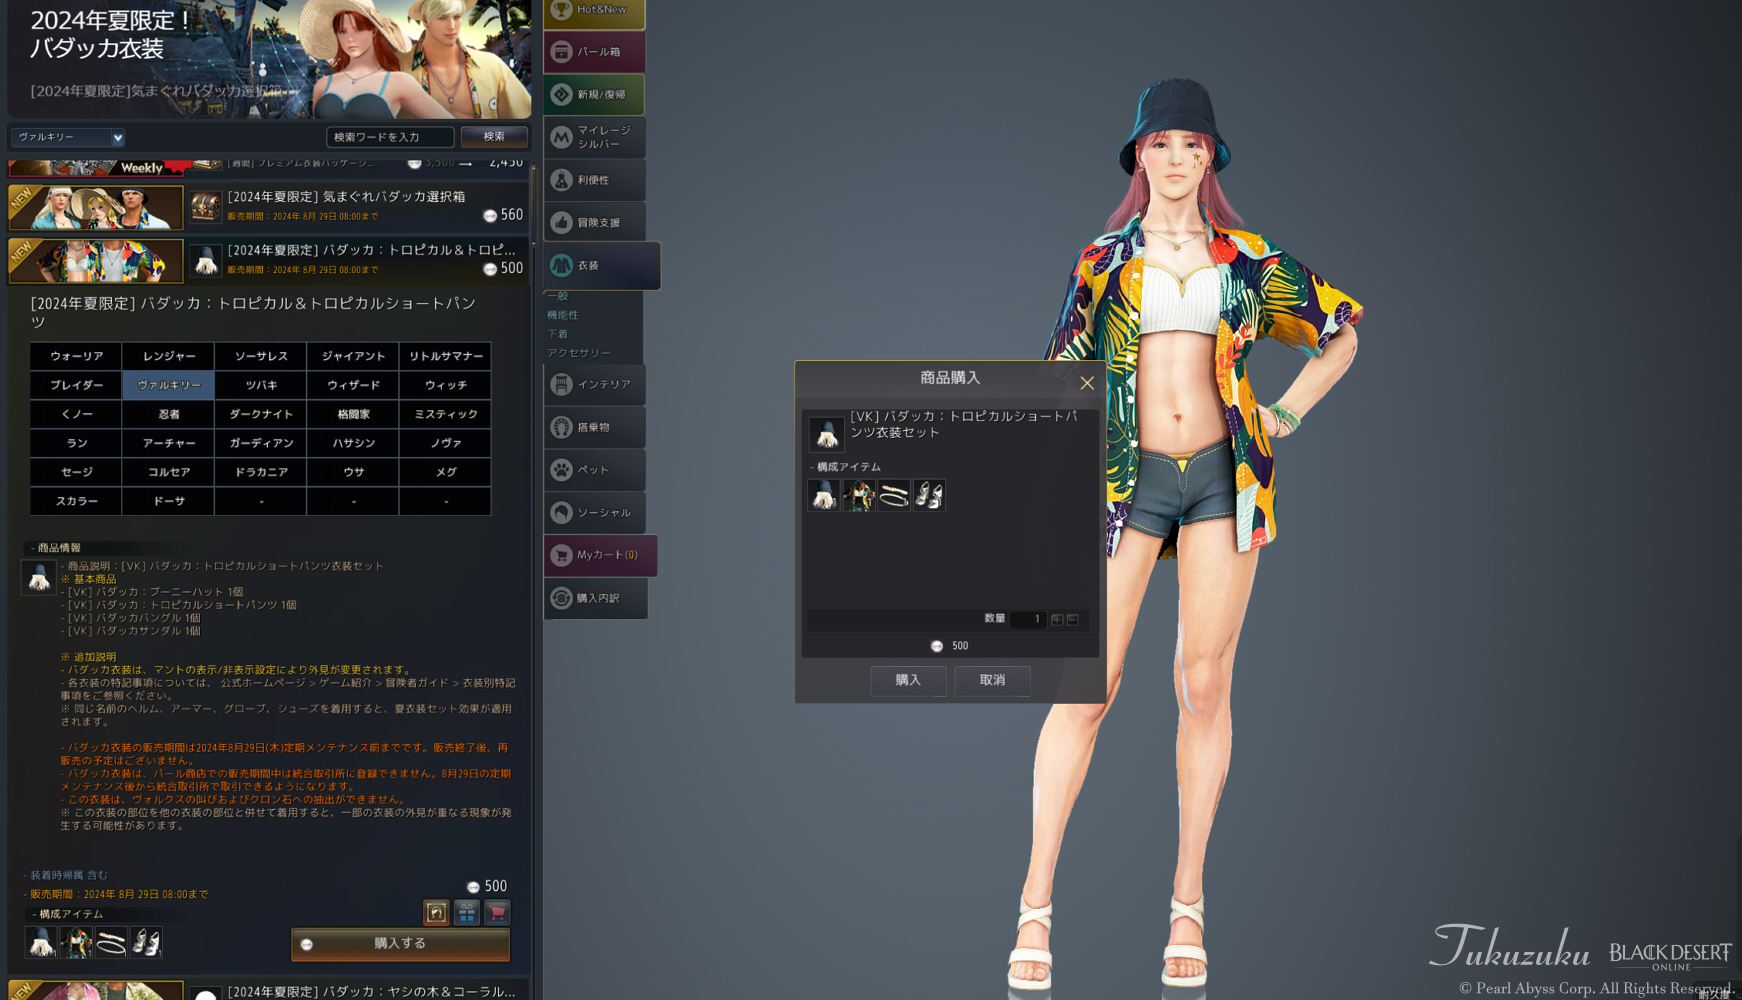Confirm with the 購入 button in dialog
Screen dimensions: 1742x1000
[x=908, y=680]
